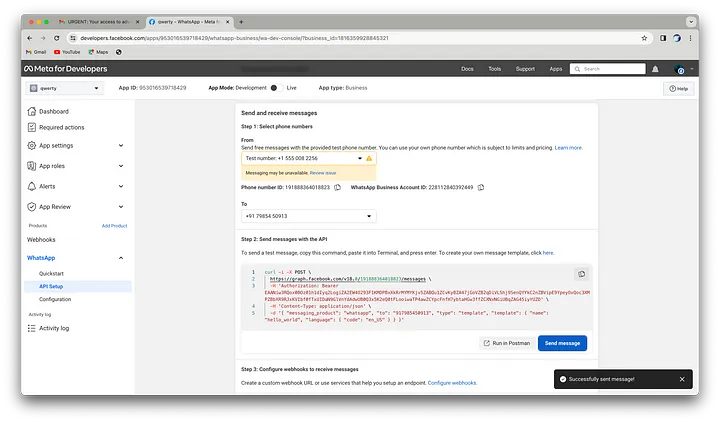Click the Dashboard home icon
Image resolution: width=720 pixels, height=423 pixels.
32,112
